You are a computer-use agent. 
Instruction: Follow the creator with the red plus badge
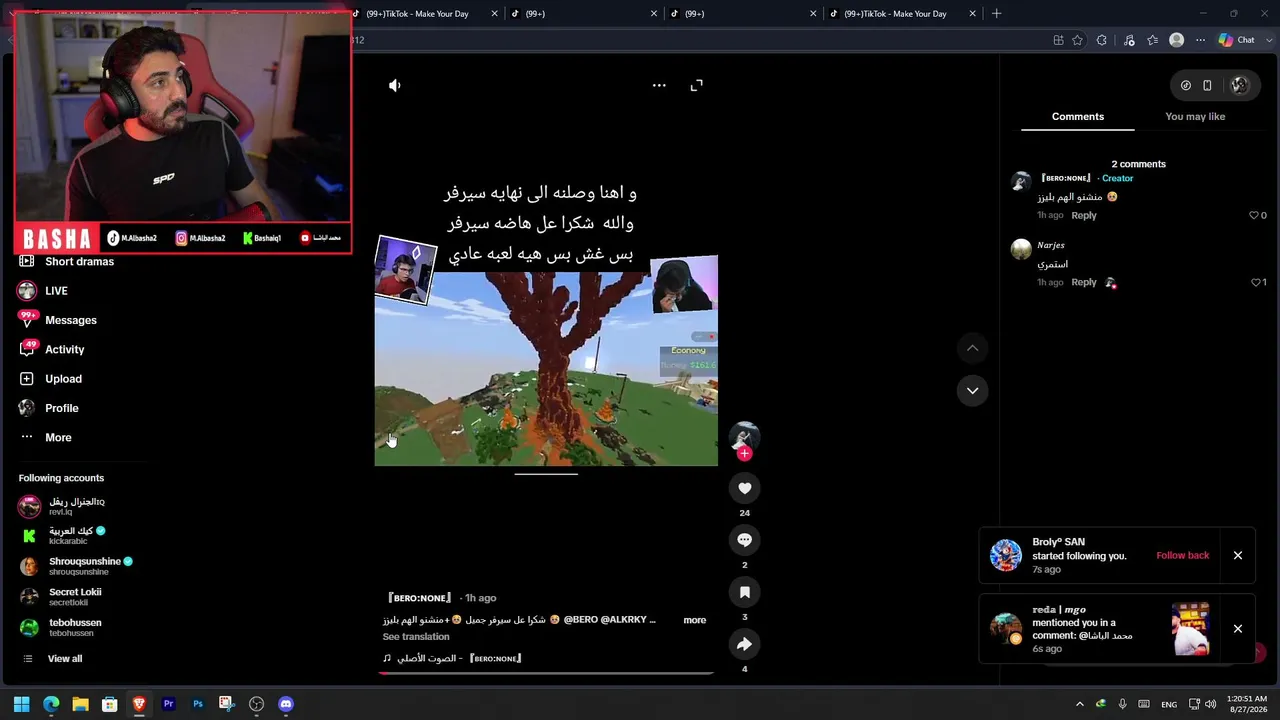pyautogui.click(x=744, y=454)
